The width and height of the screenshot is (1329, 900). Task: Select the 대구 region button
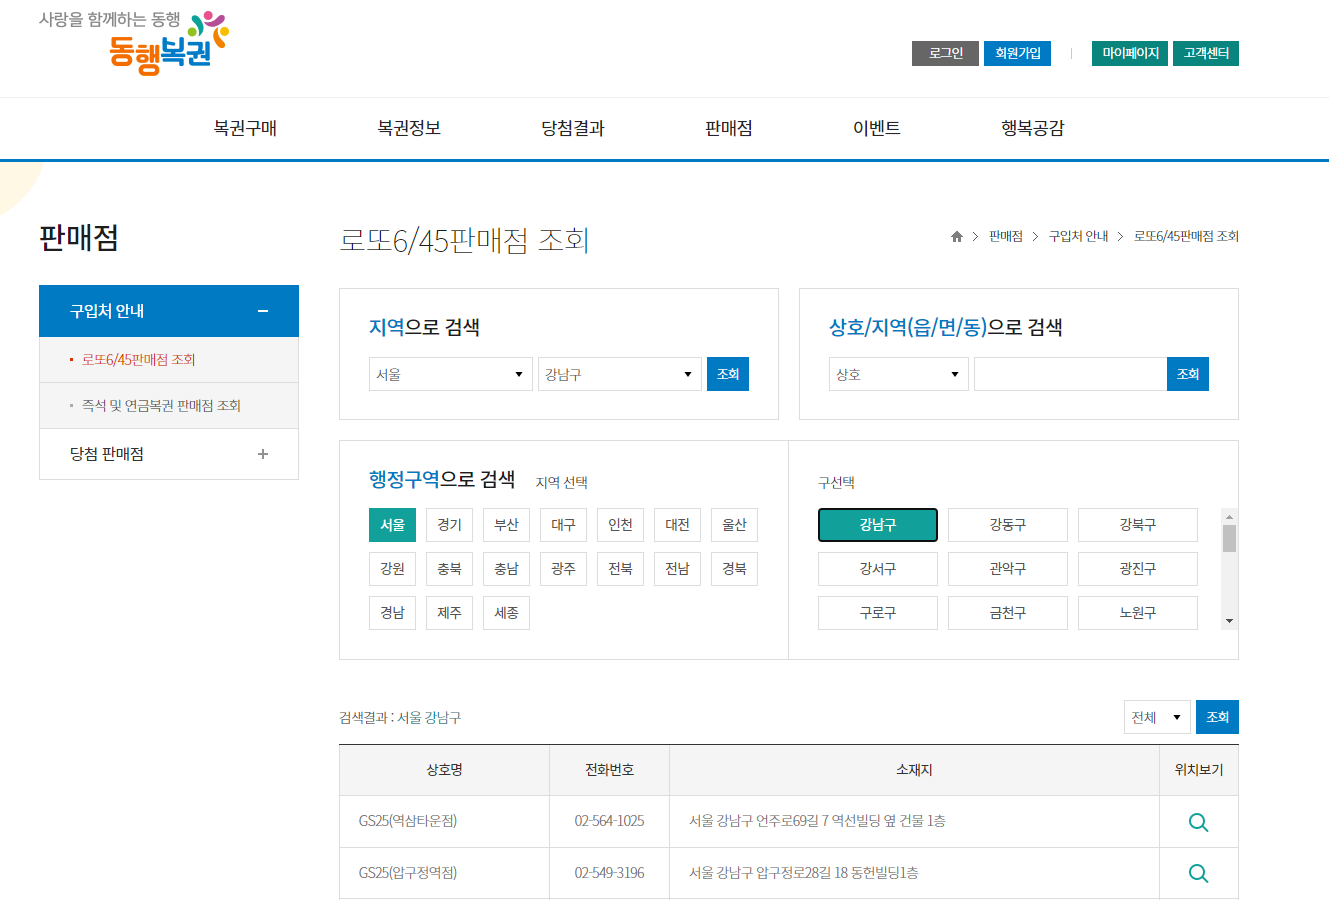click(x=563, y=525)
